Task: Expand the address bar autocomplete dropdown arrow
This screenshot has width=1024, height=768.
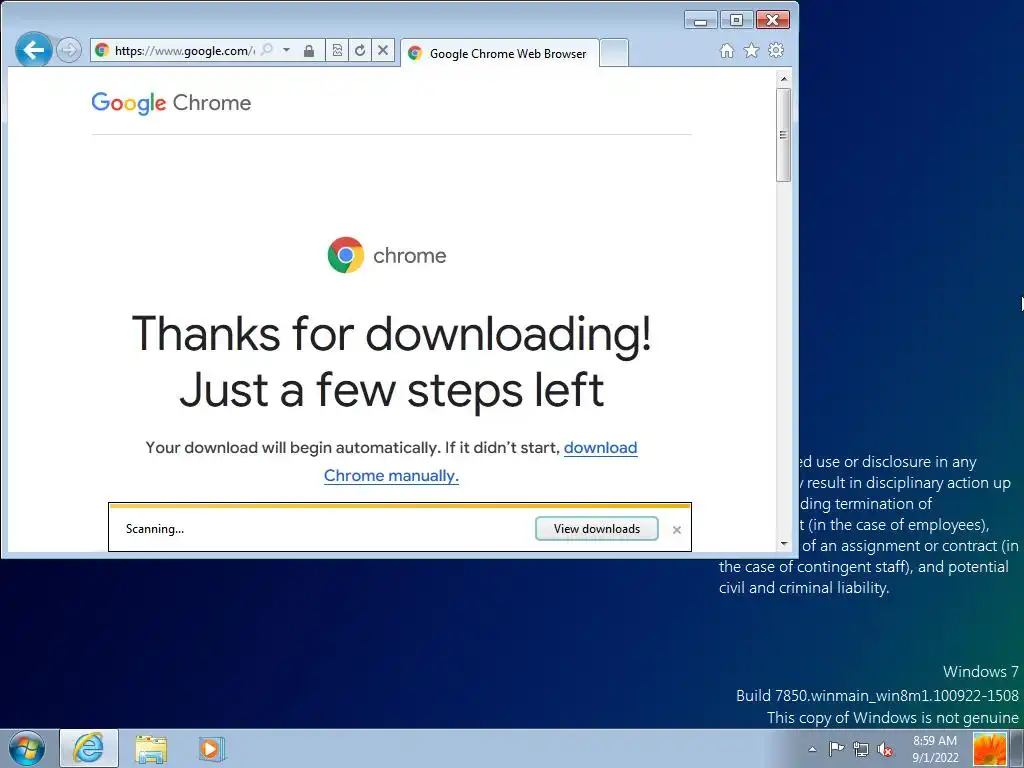Action: point(286,50)
